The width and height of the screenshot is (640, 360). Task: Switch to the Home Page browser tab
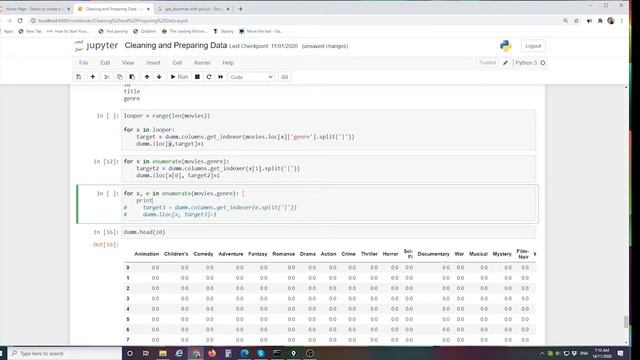(x=35, y=9)
